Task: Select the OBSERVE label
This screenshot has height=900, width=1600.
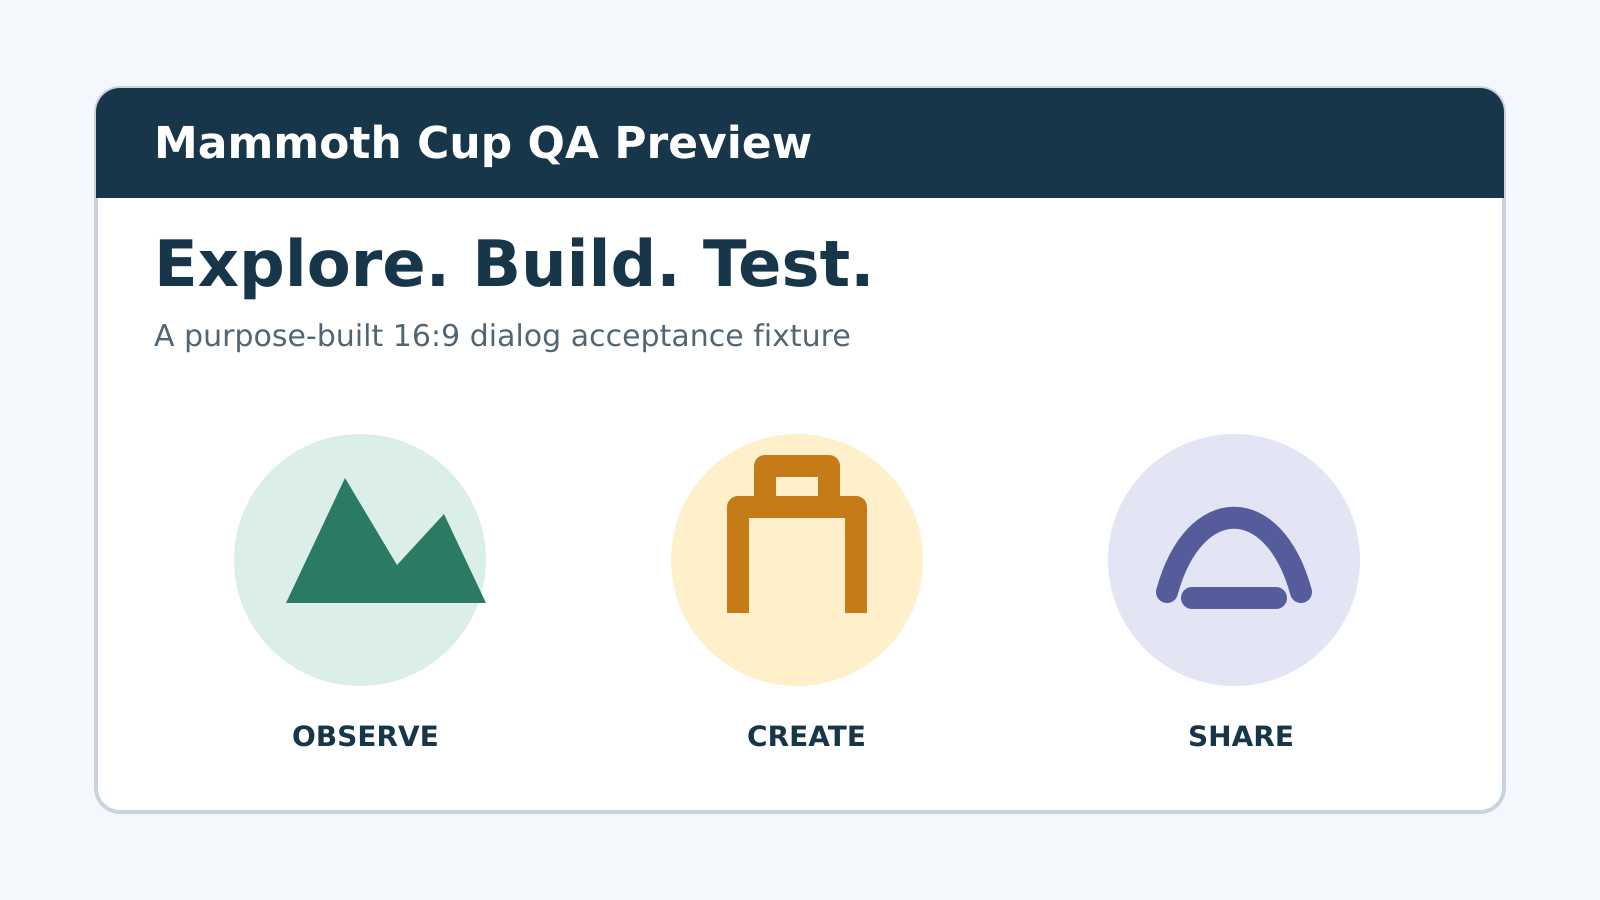Action: [x=365, y=737]
